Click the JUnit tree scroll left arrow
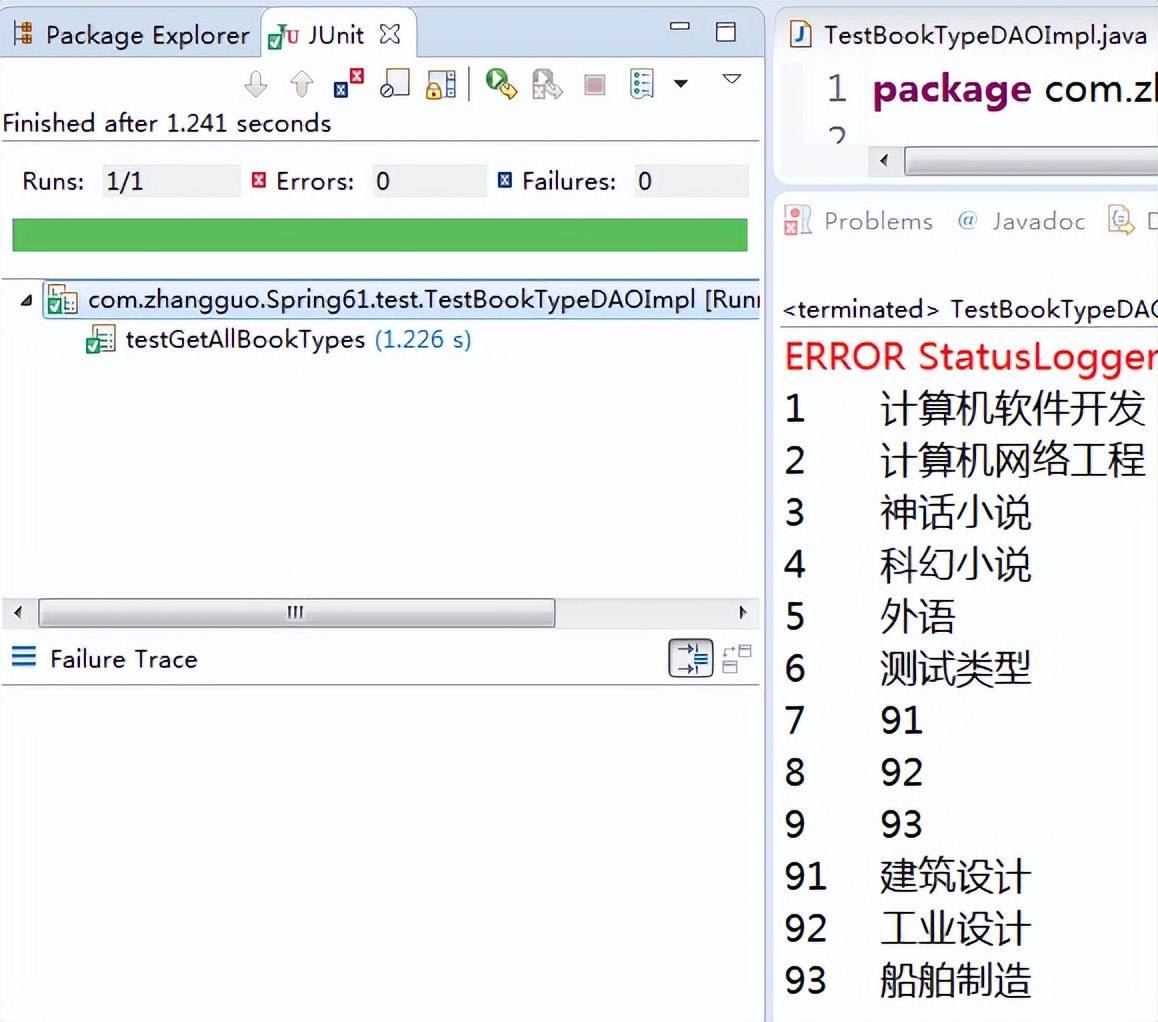Viewport: 1158px width, 1022px height. pos(18,612)
